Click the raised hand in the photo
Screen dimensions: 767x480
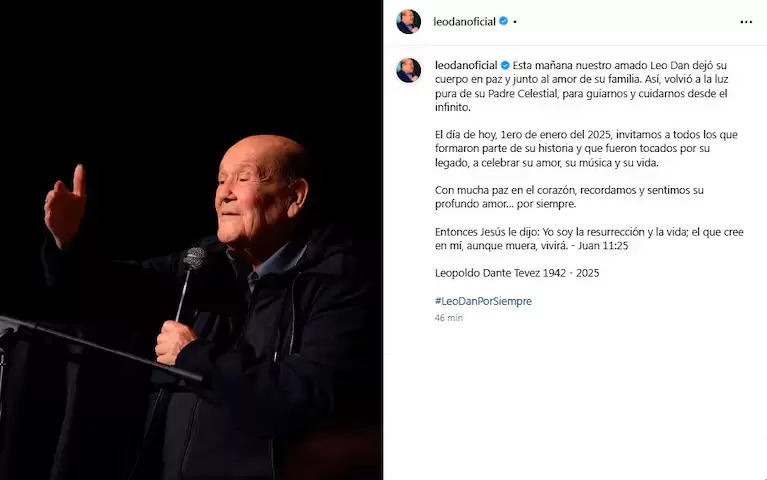65,206
